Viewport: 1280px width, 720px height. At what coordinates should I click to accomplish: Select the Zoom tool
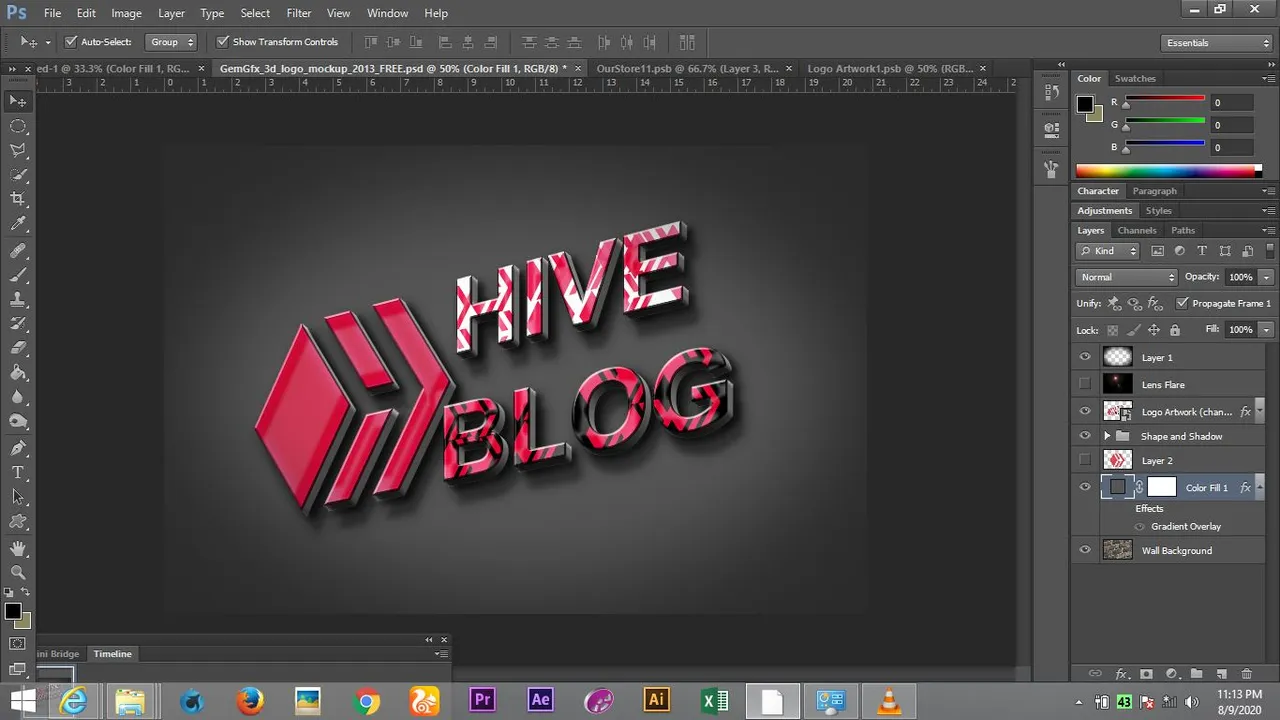pyautogui.click(x=18, y=572)
